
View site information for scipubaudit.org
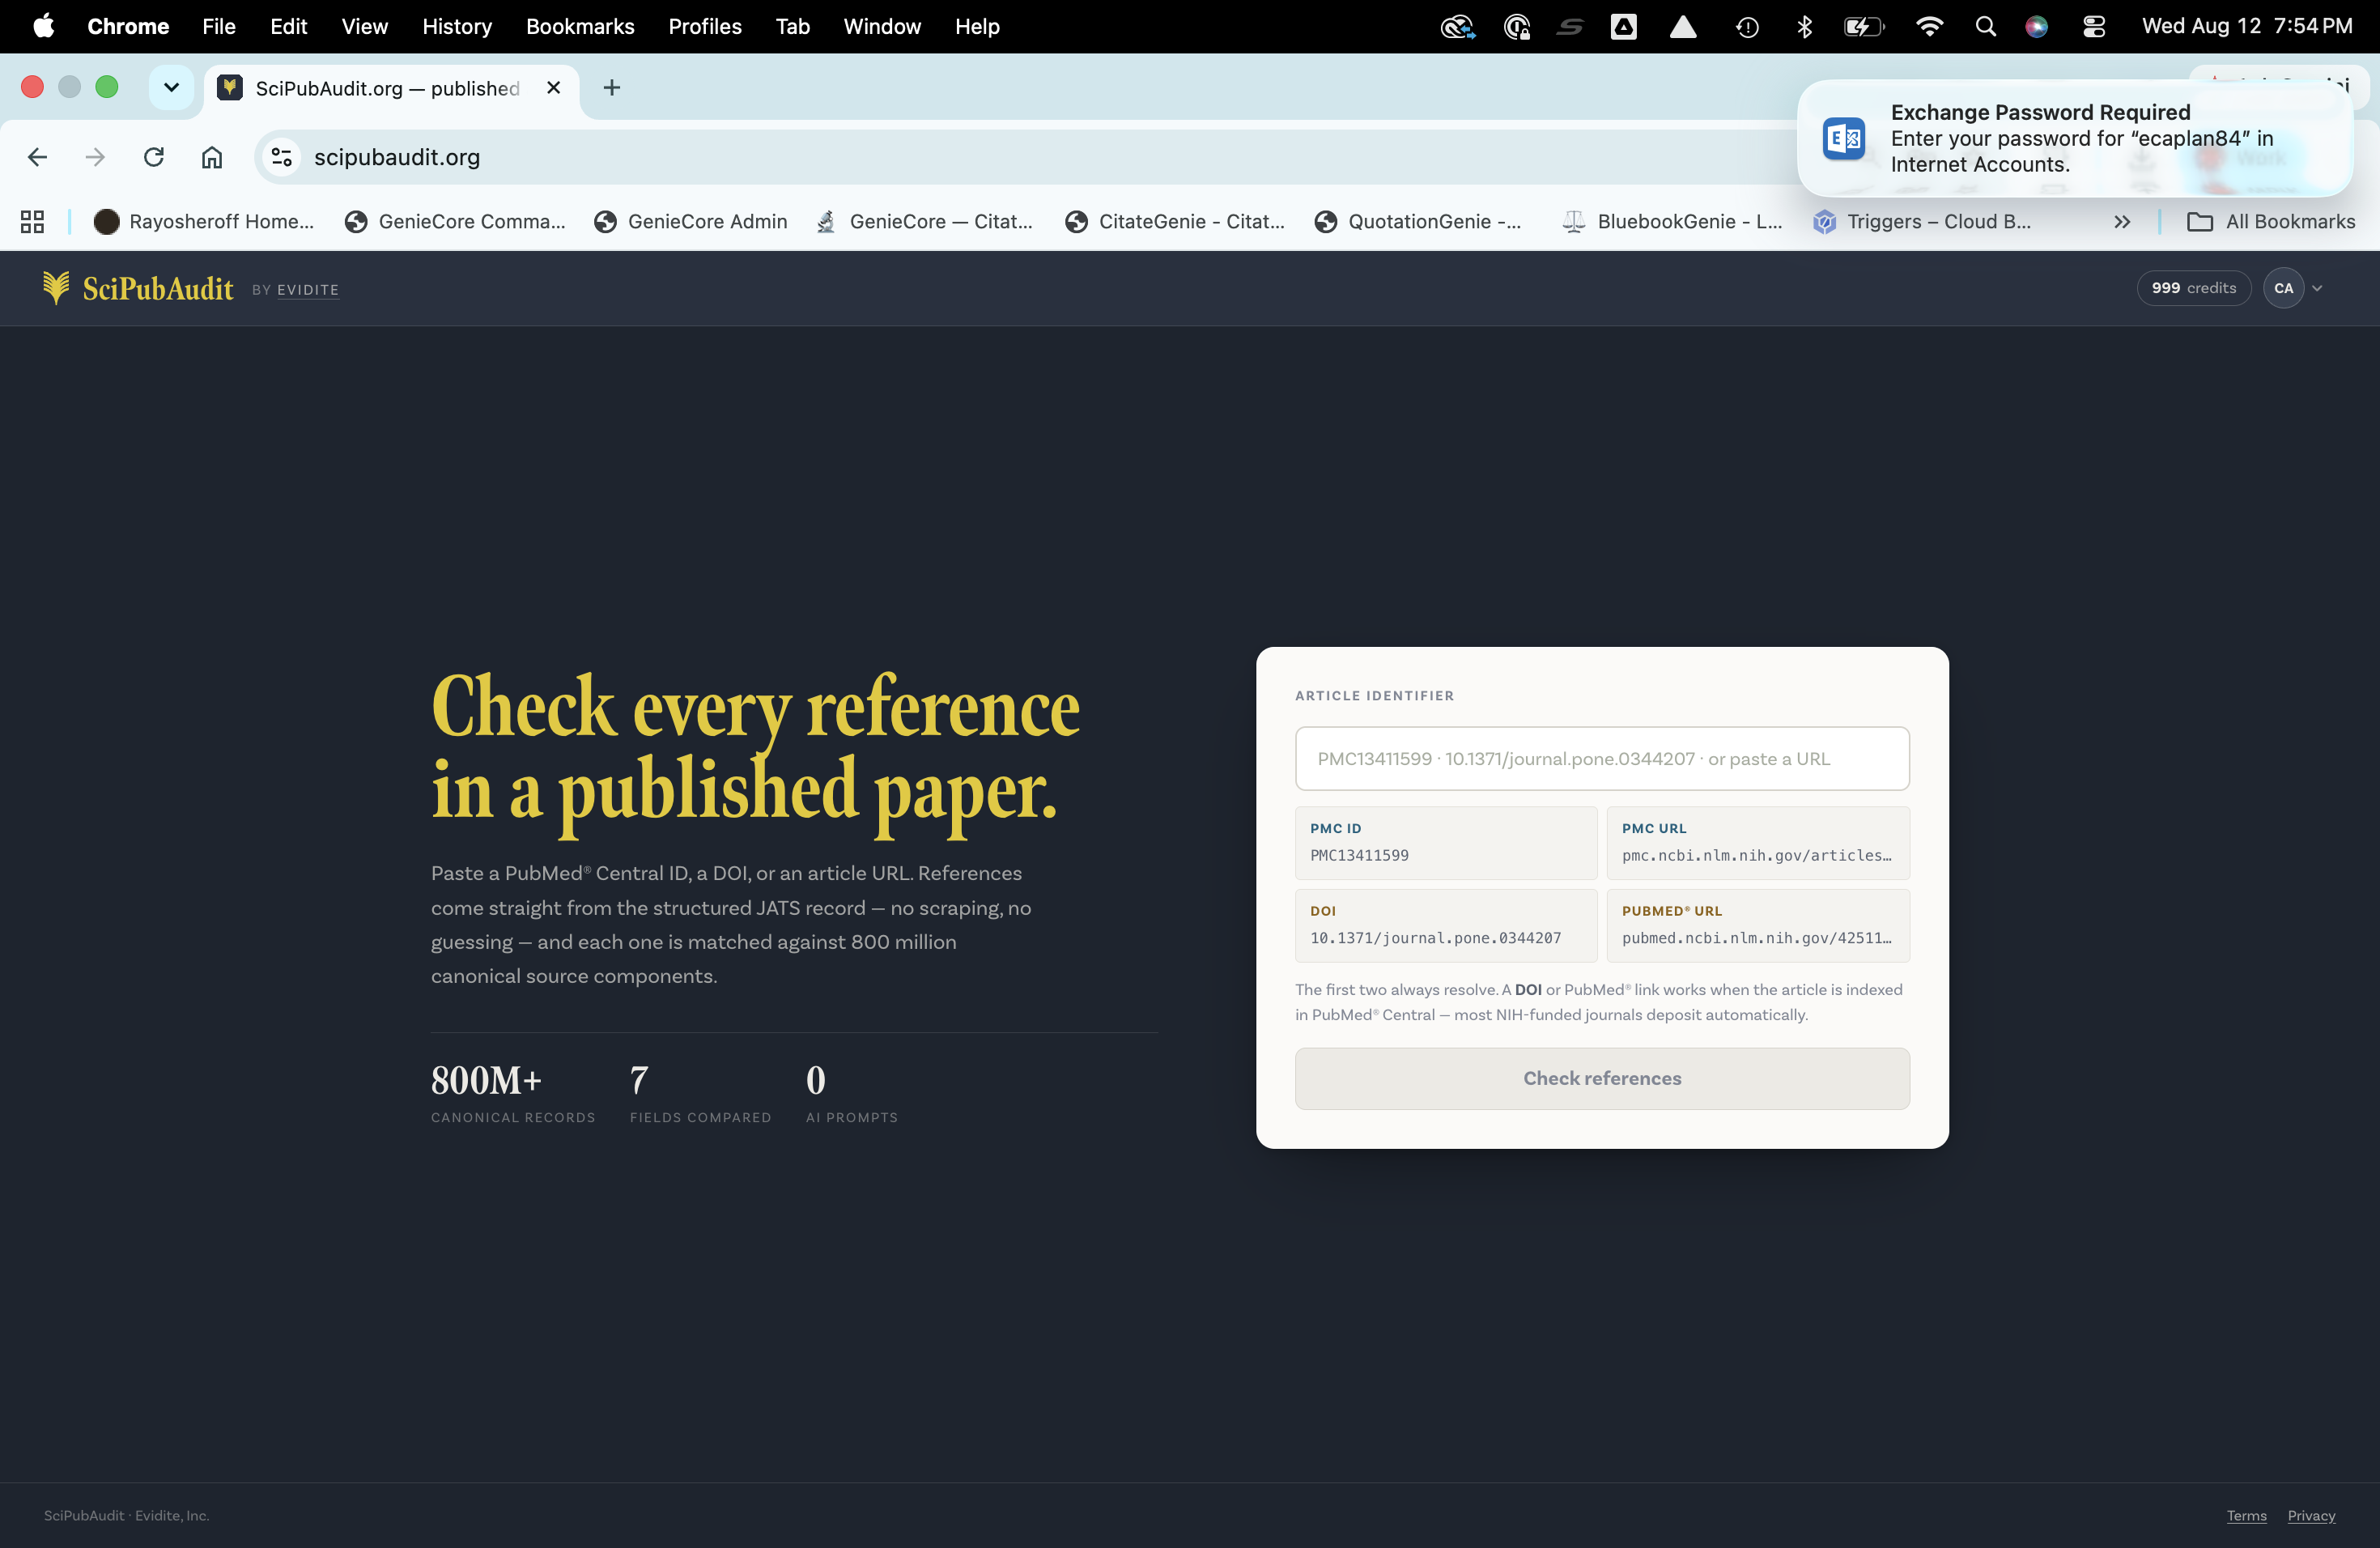click(282, 157)
